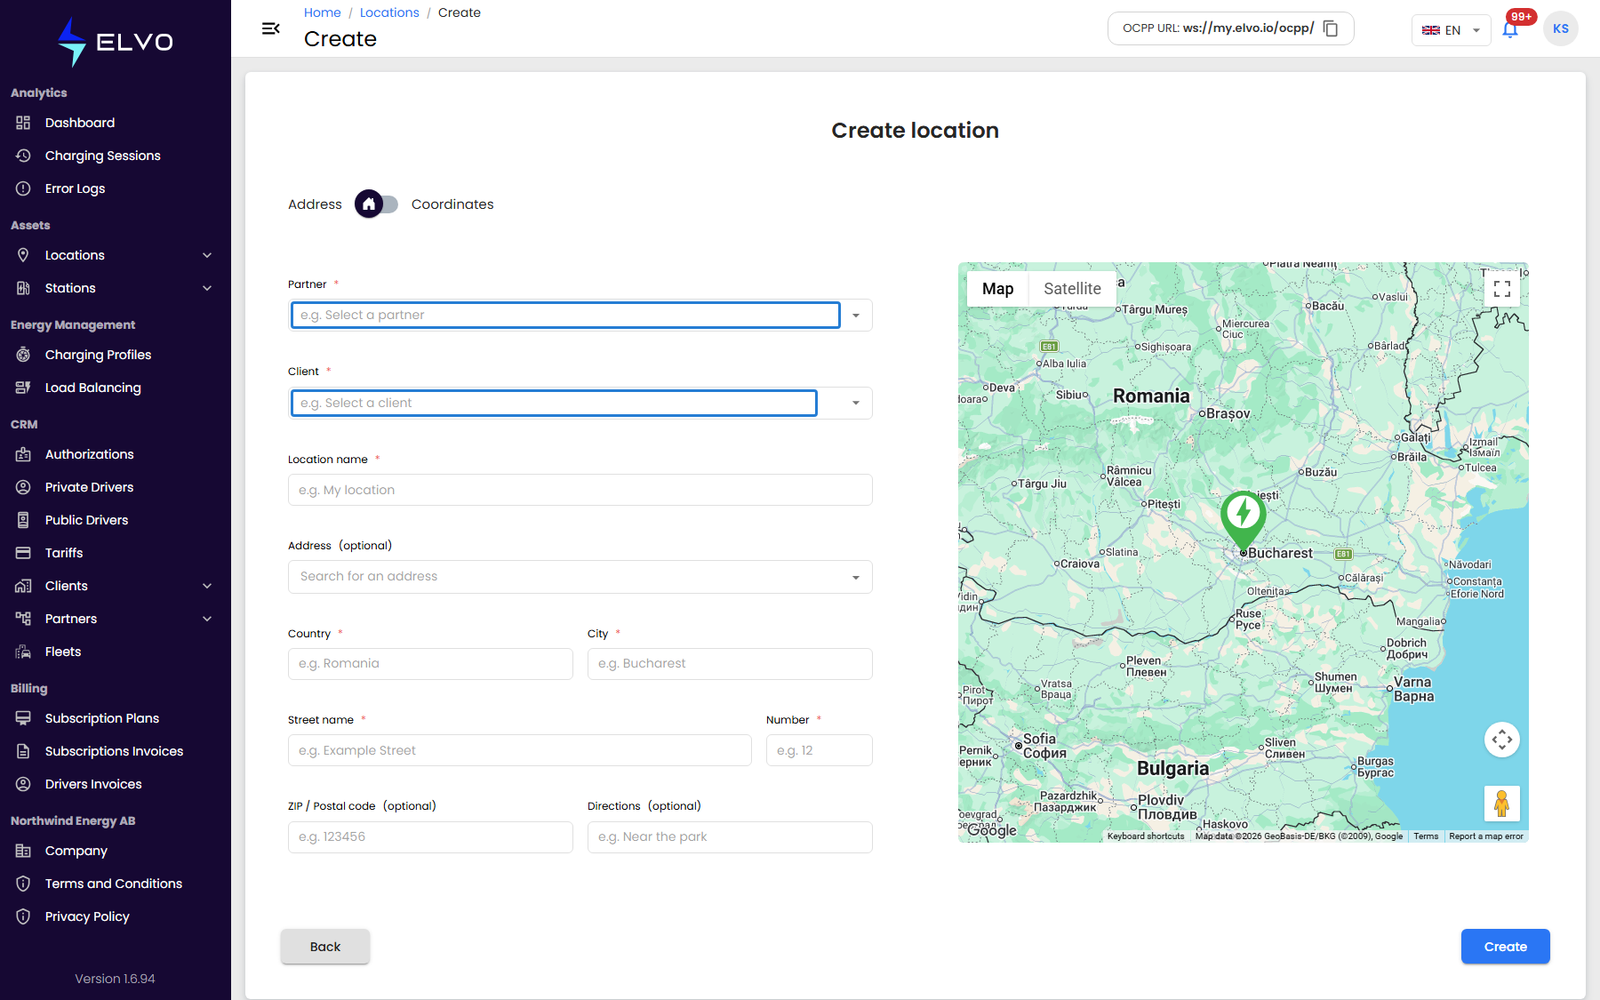
Task: Focus the City input field
Action: [x=730, y=664]
